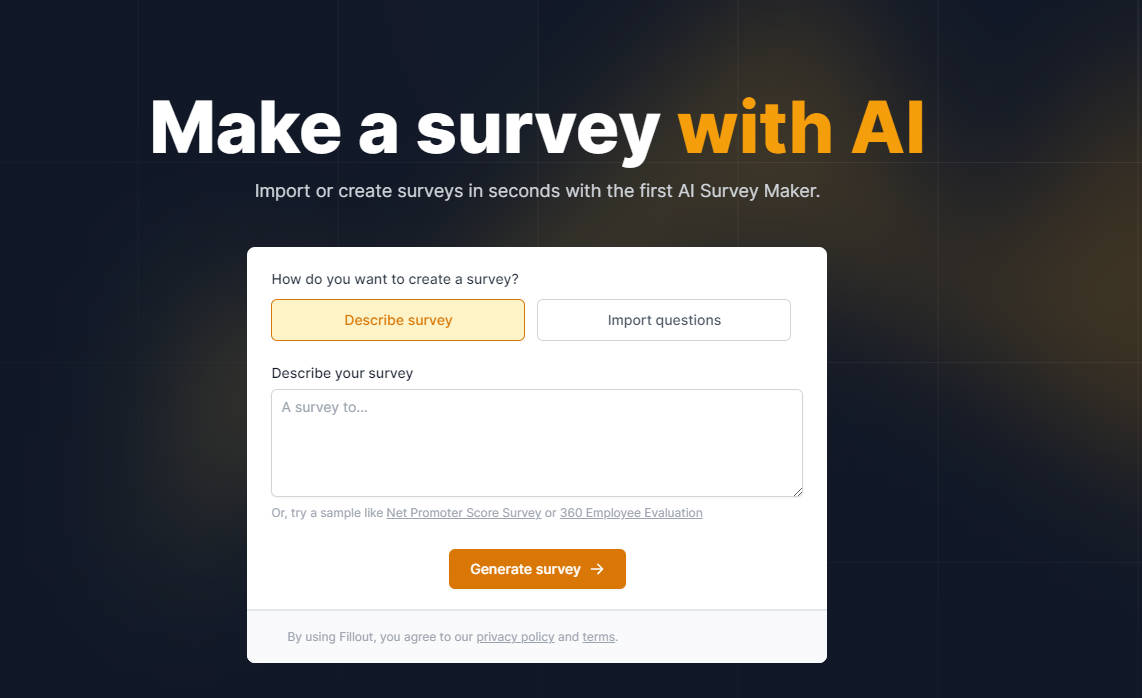Activate the Describe survey tab
Viewport: 1142px width, 698px height.
397,319
